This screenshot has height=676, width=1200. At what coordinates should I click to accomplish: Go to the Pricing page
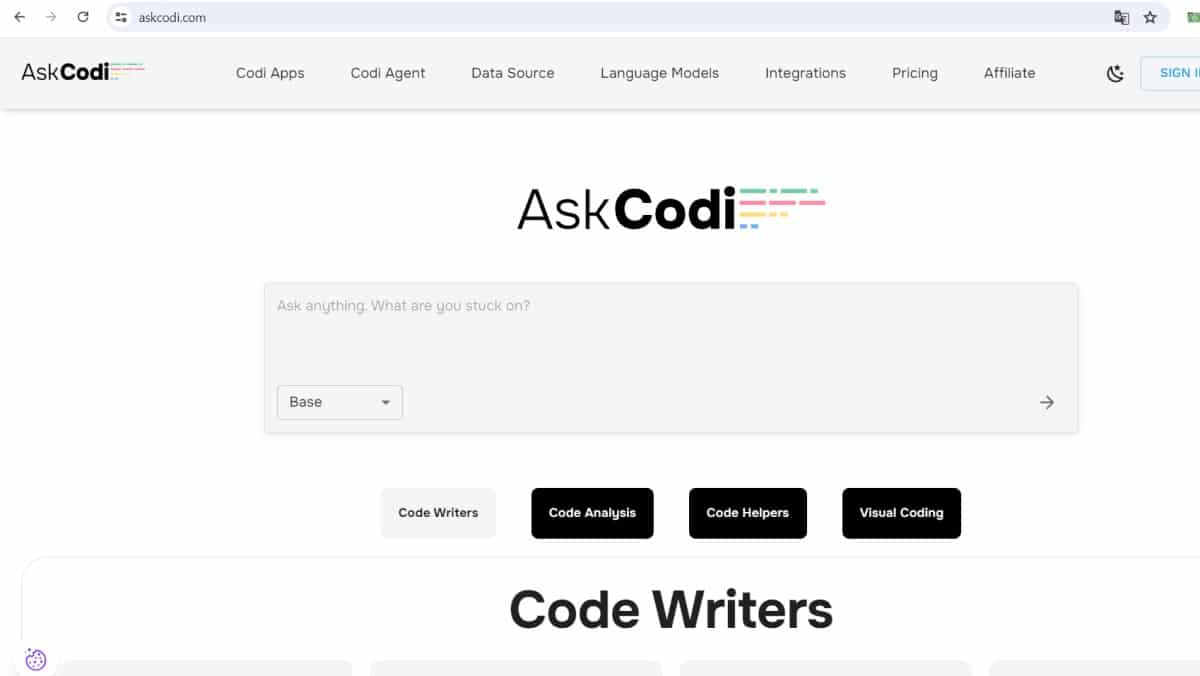coord(915,73)
